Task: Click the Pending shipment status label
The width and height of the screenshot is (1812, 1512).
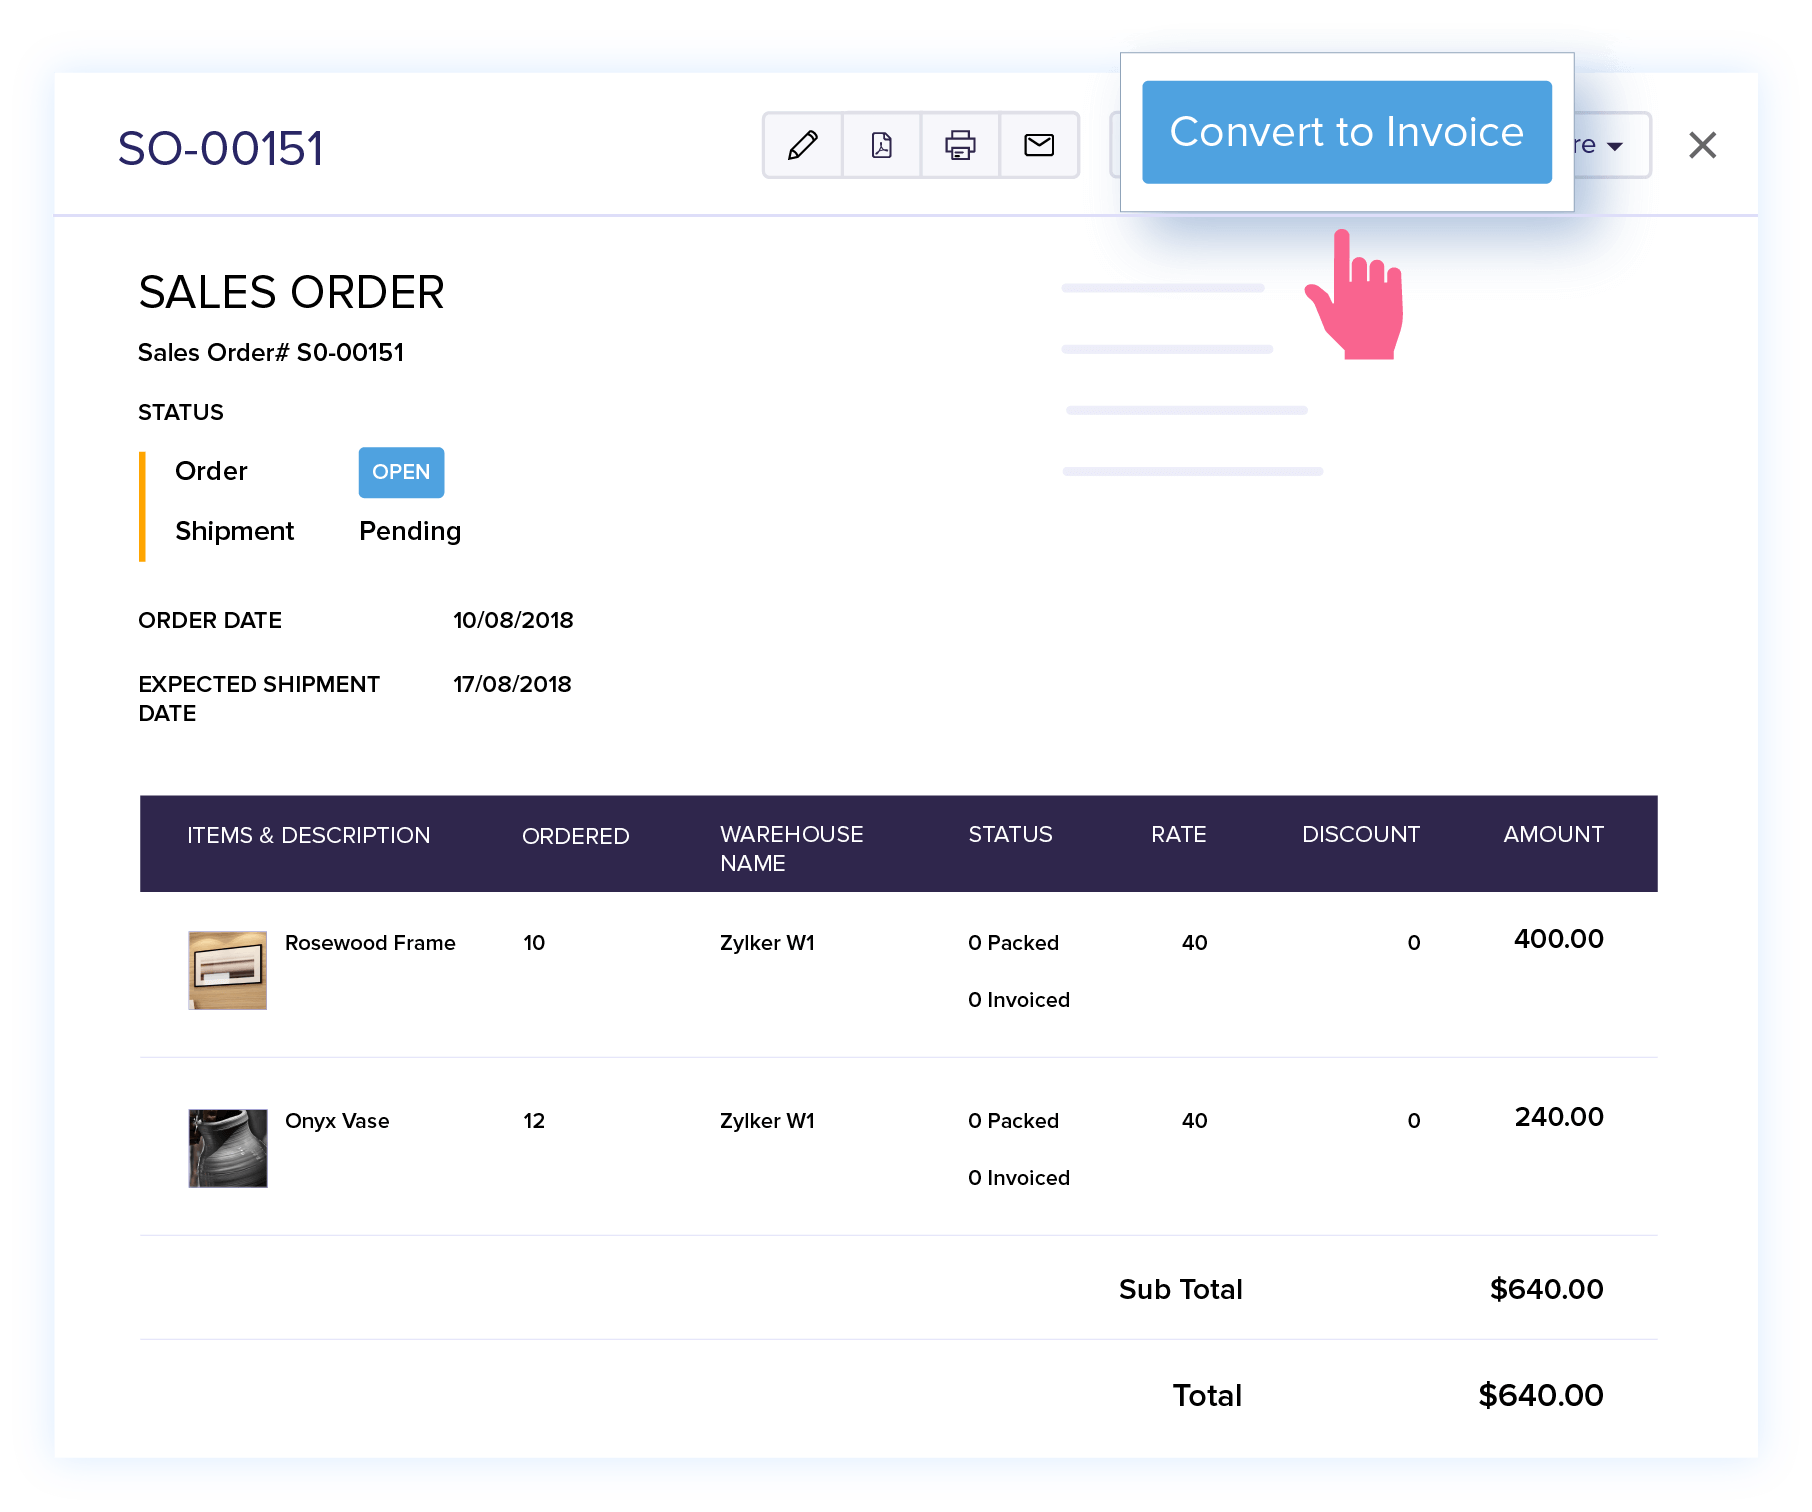Action: [409, 531]
